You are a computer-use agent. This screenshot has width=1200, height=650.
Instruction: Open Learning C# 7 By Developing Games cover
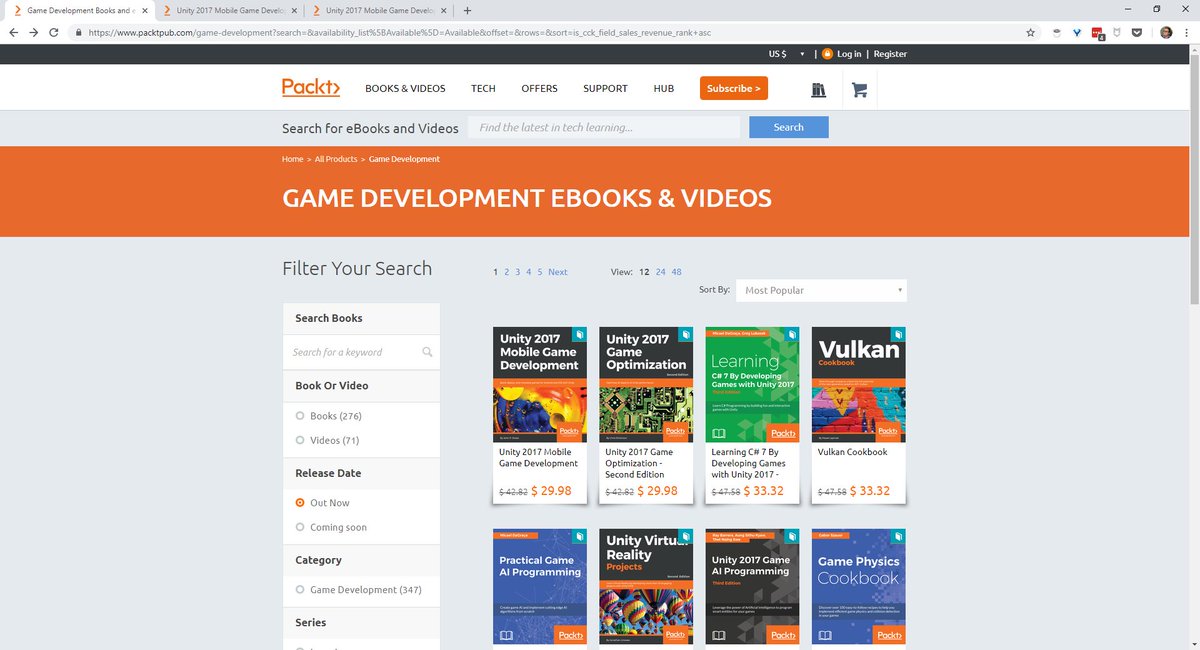(x=752, y=384)
